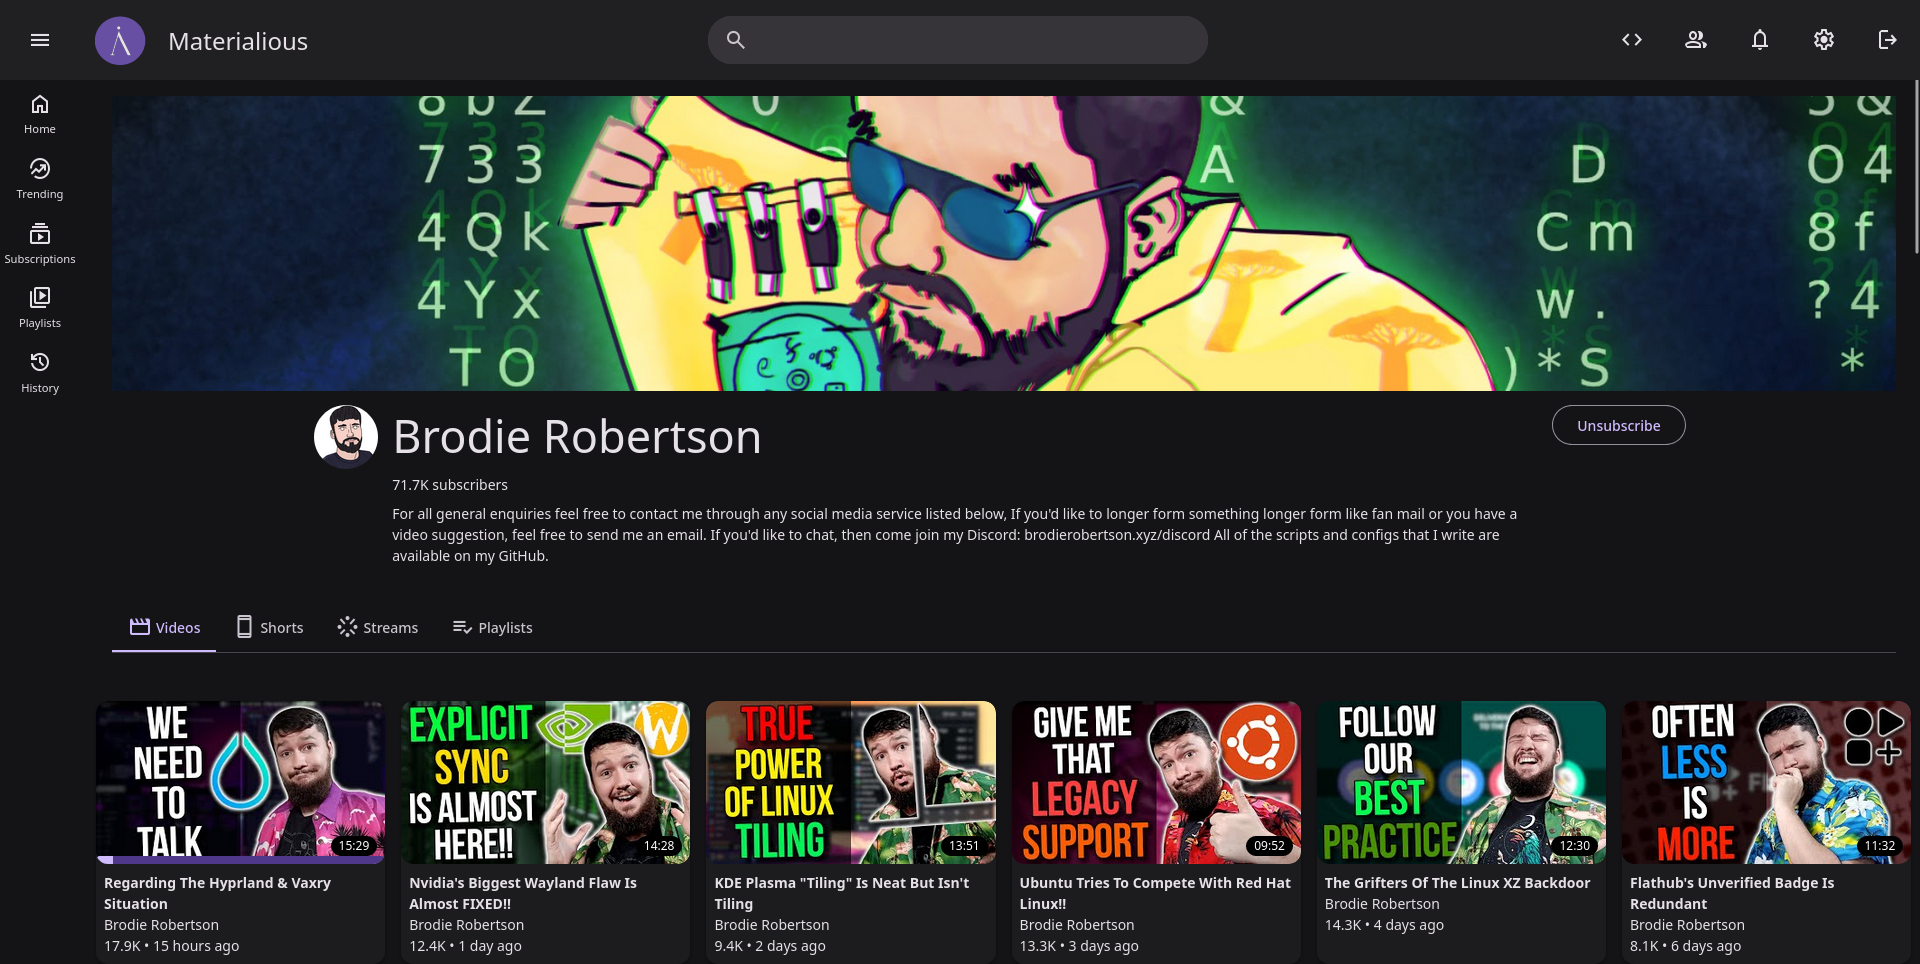The image size is (1920, 964).
Task: Click the logout icon
Action: coord(1888,40)
